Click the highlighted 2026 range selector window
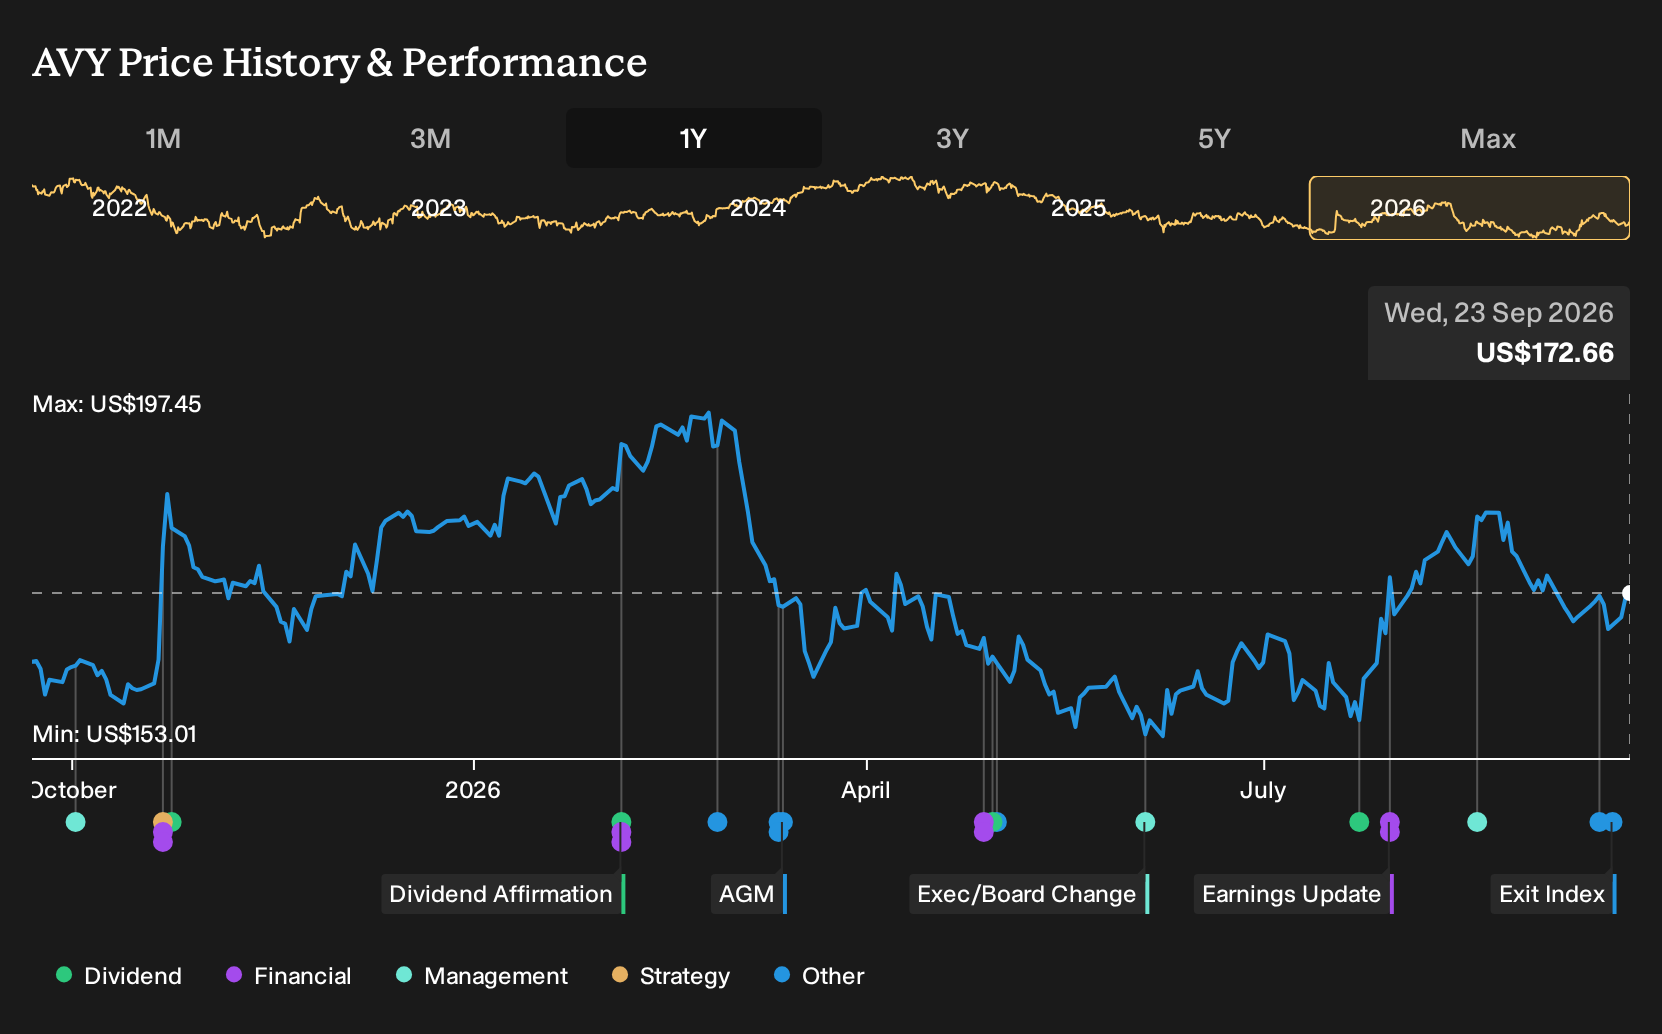Image resolution: width=1662 pixels, height=1034 pixels. [1469, 208]
